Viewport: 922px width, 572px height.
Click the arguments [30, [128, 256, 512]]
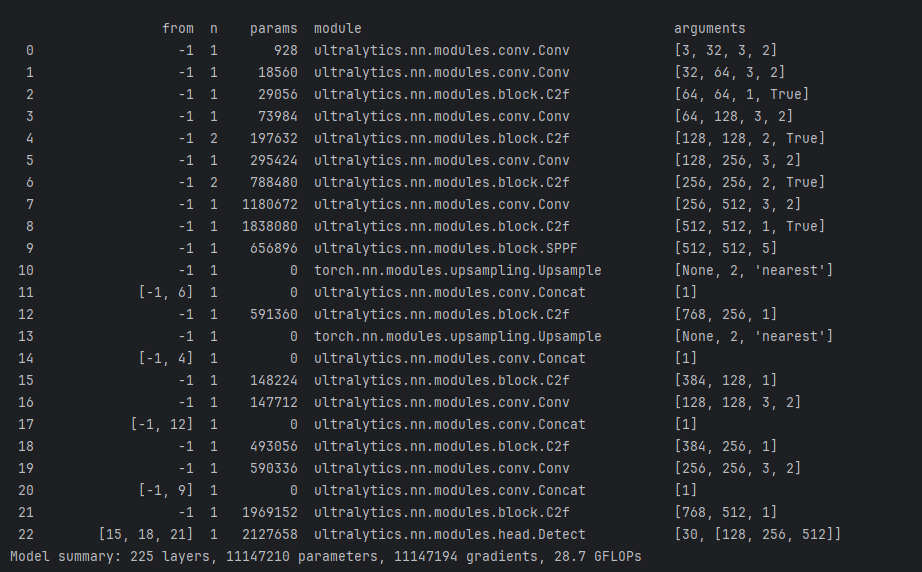[757, 534]
